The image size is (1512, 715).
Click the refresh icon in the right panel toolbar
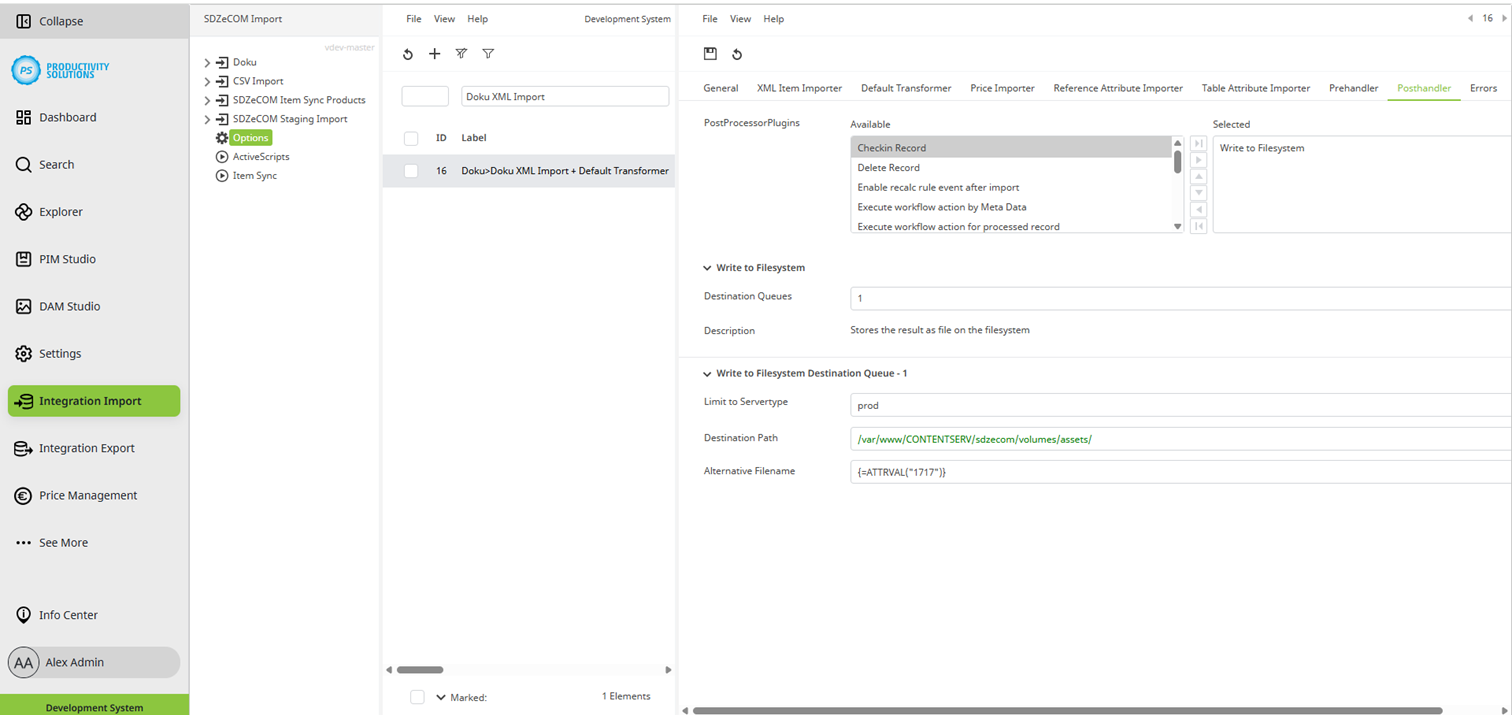(x=737, y=54)
